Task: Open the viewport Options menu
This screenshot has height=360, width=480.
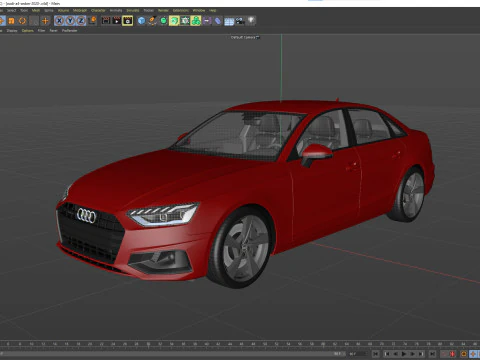Action: pos(28,31)
